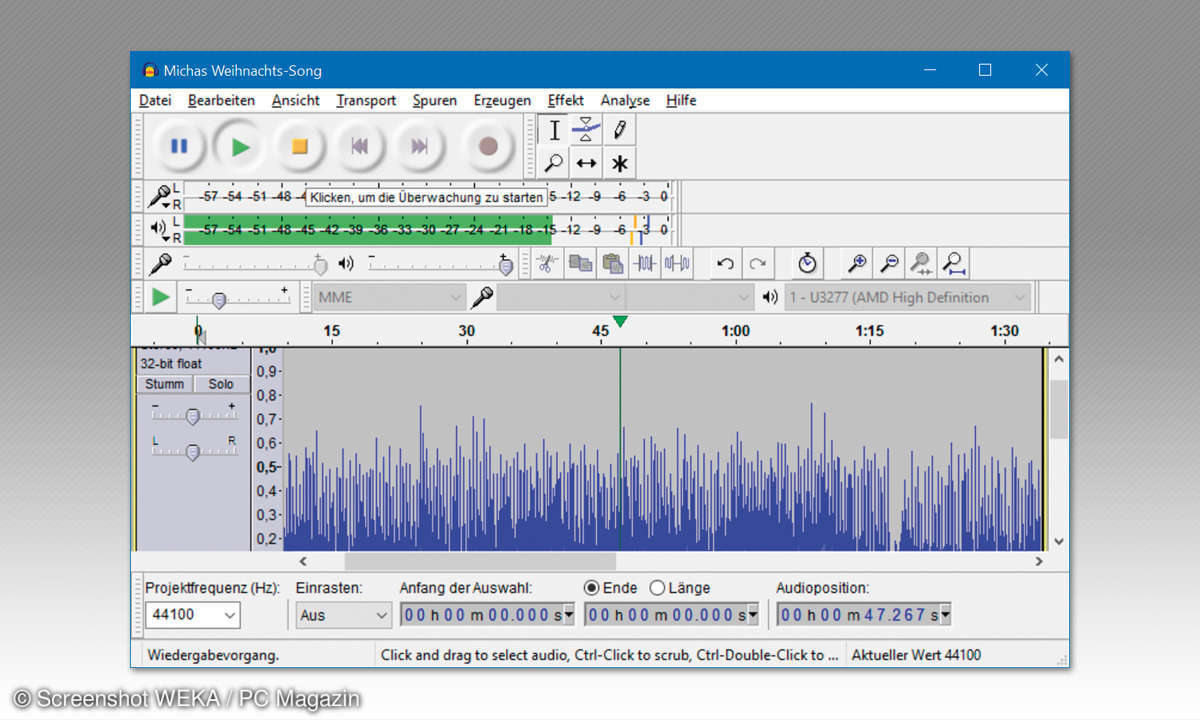Screen dimensions: 1200x720
Task: Open the Analyse menu
Action: pos(625,100)
